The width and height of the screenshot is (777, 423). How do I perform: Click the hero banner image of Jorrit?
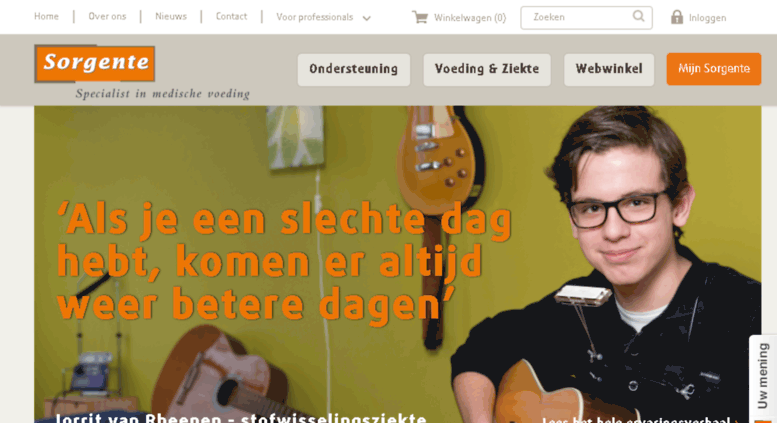click(x=397, y=264)
